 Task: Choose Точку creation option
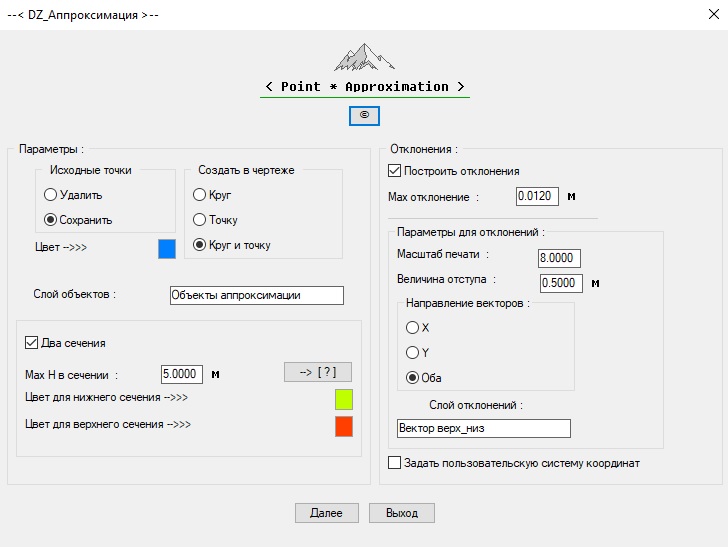click(x=200, y=220)
